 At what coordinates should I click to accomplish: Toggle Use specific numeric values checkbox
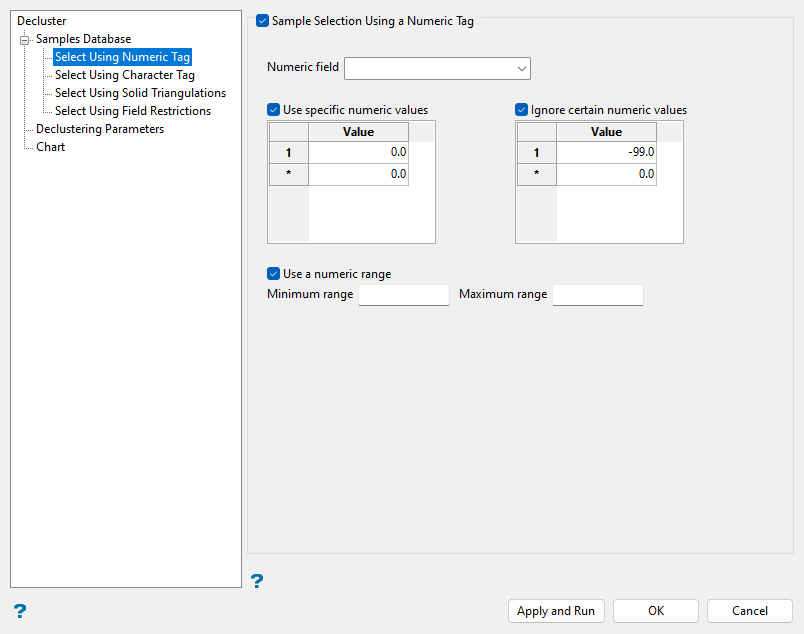tap(273, 110)
